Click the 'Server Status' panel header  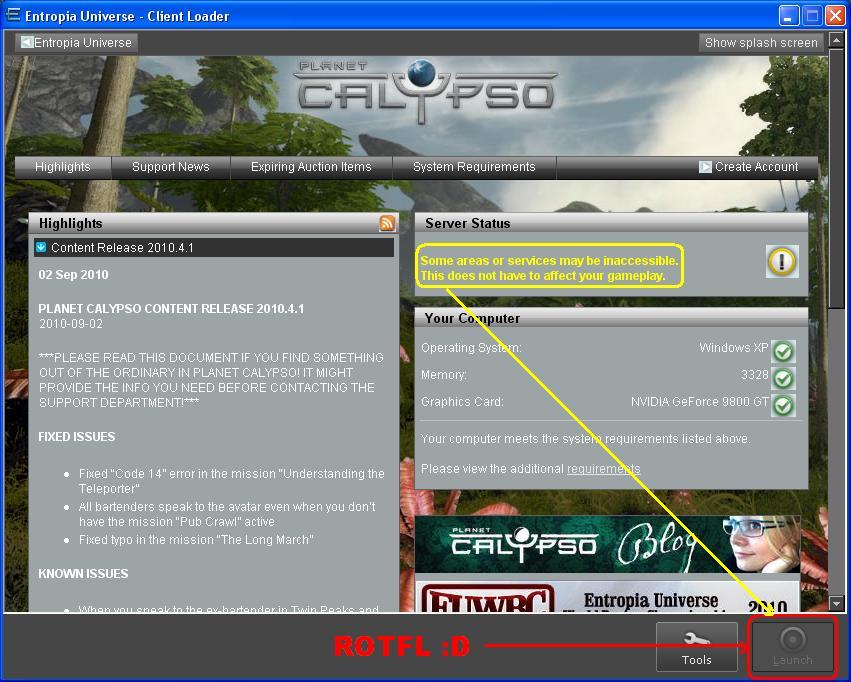[611, 223]
